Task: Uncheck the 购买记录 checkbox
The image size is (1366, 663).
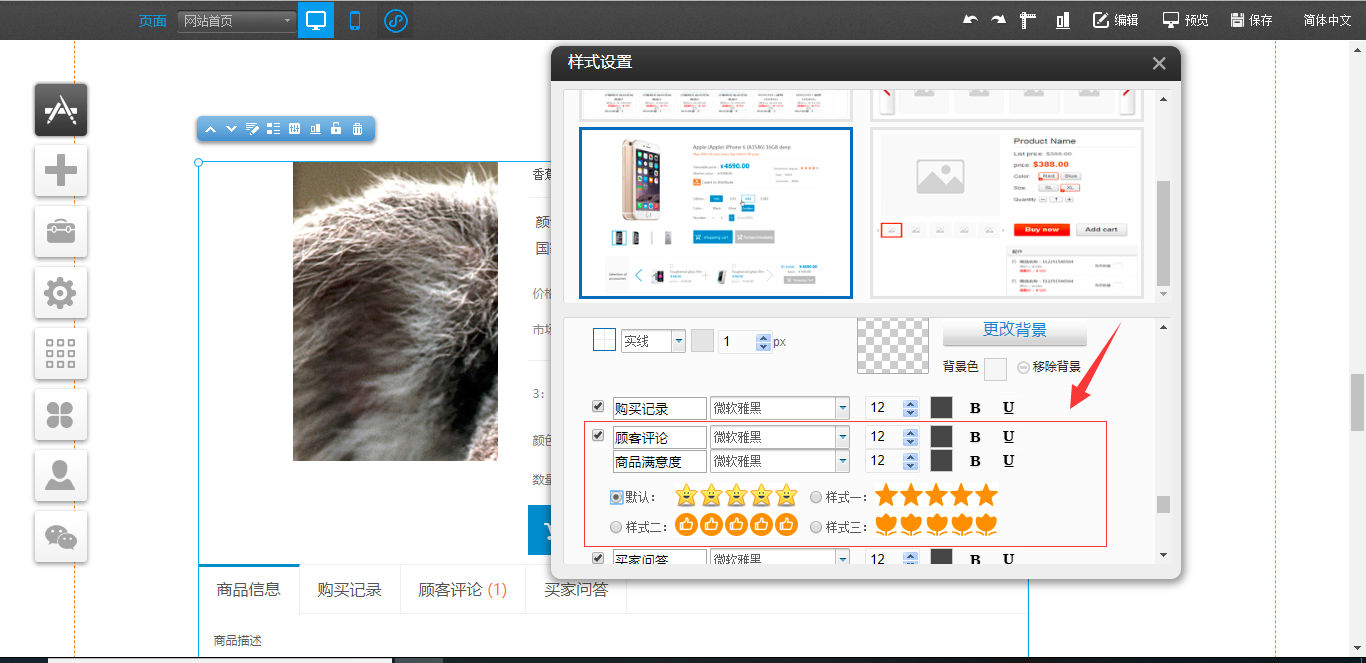Action: click(x=598, y=407)
